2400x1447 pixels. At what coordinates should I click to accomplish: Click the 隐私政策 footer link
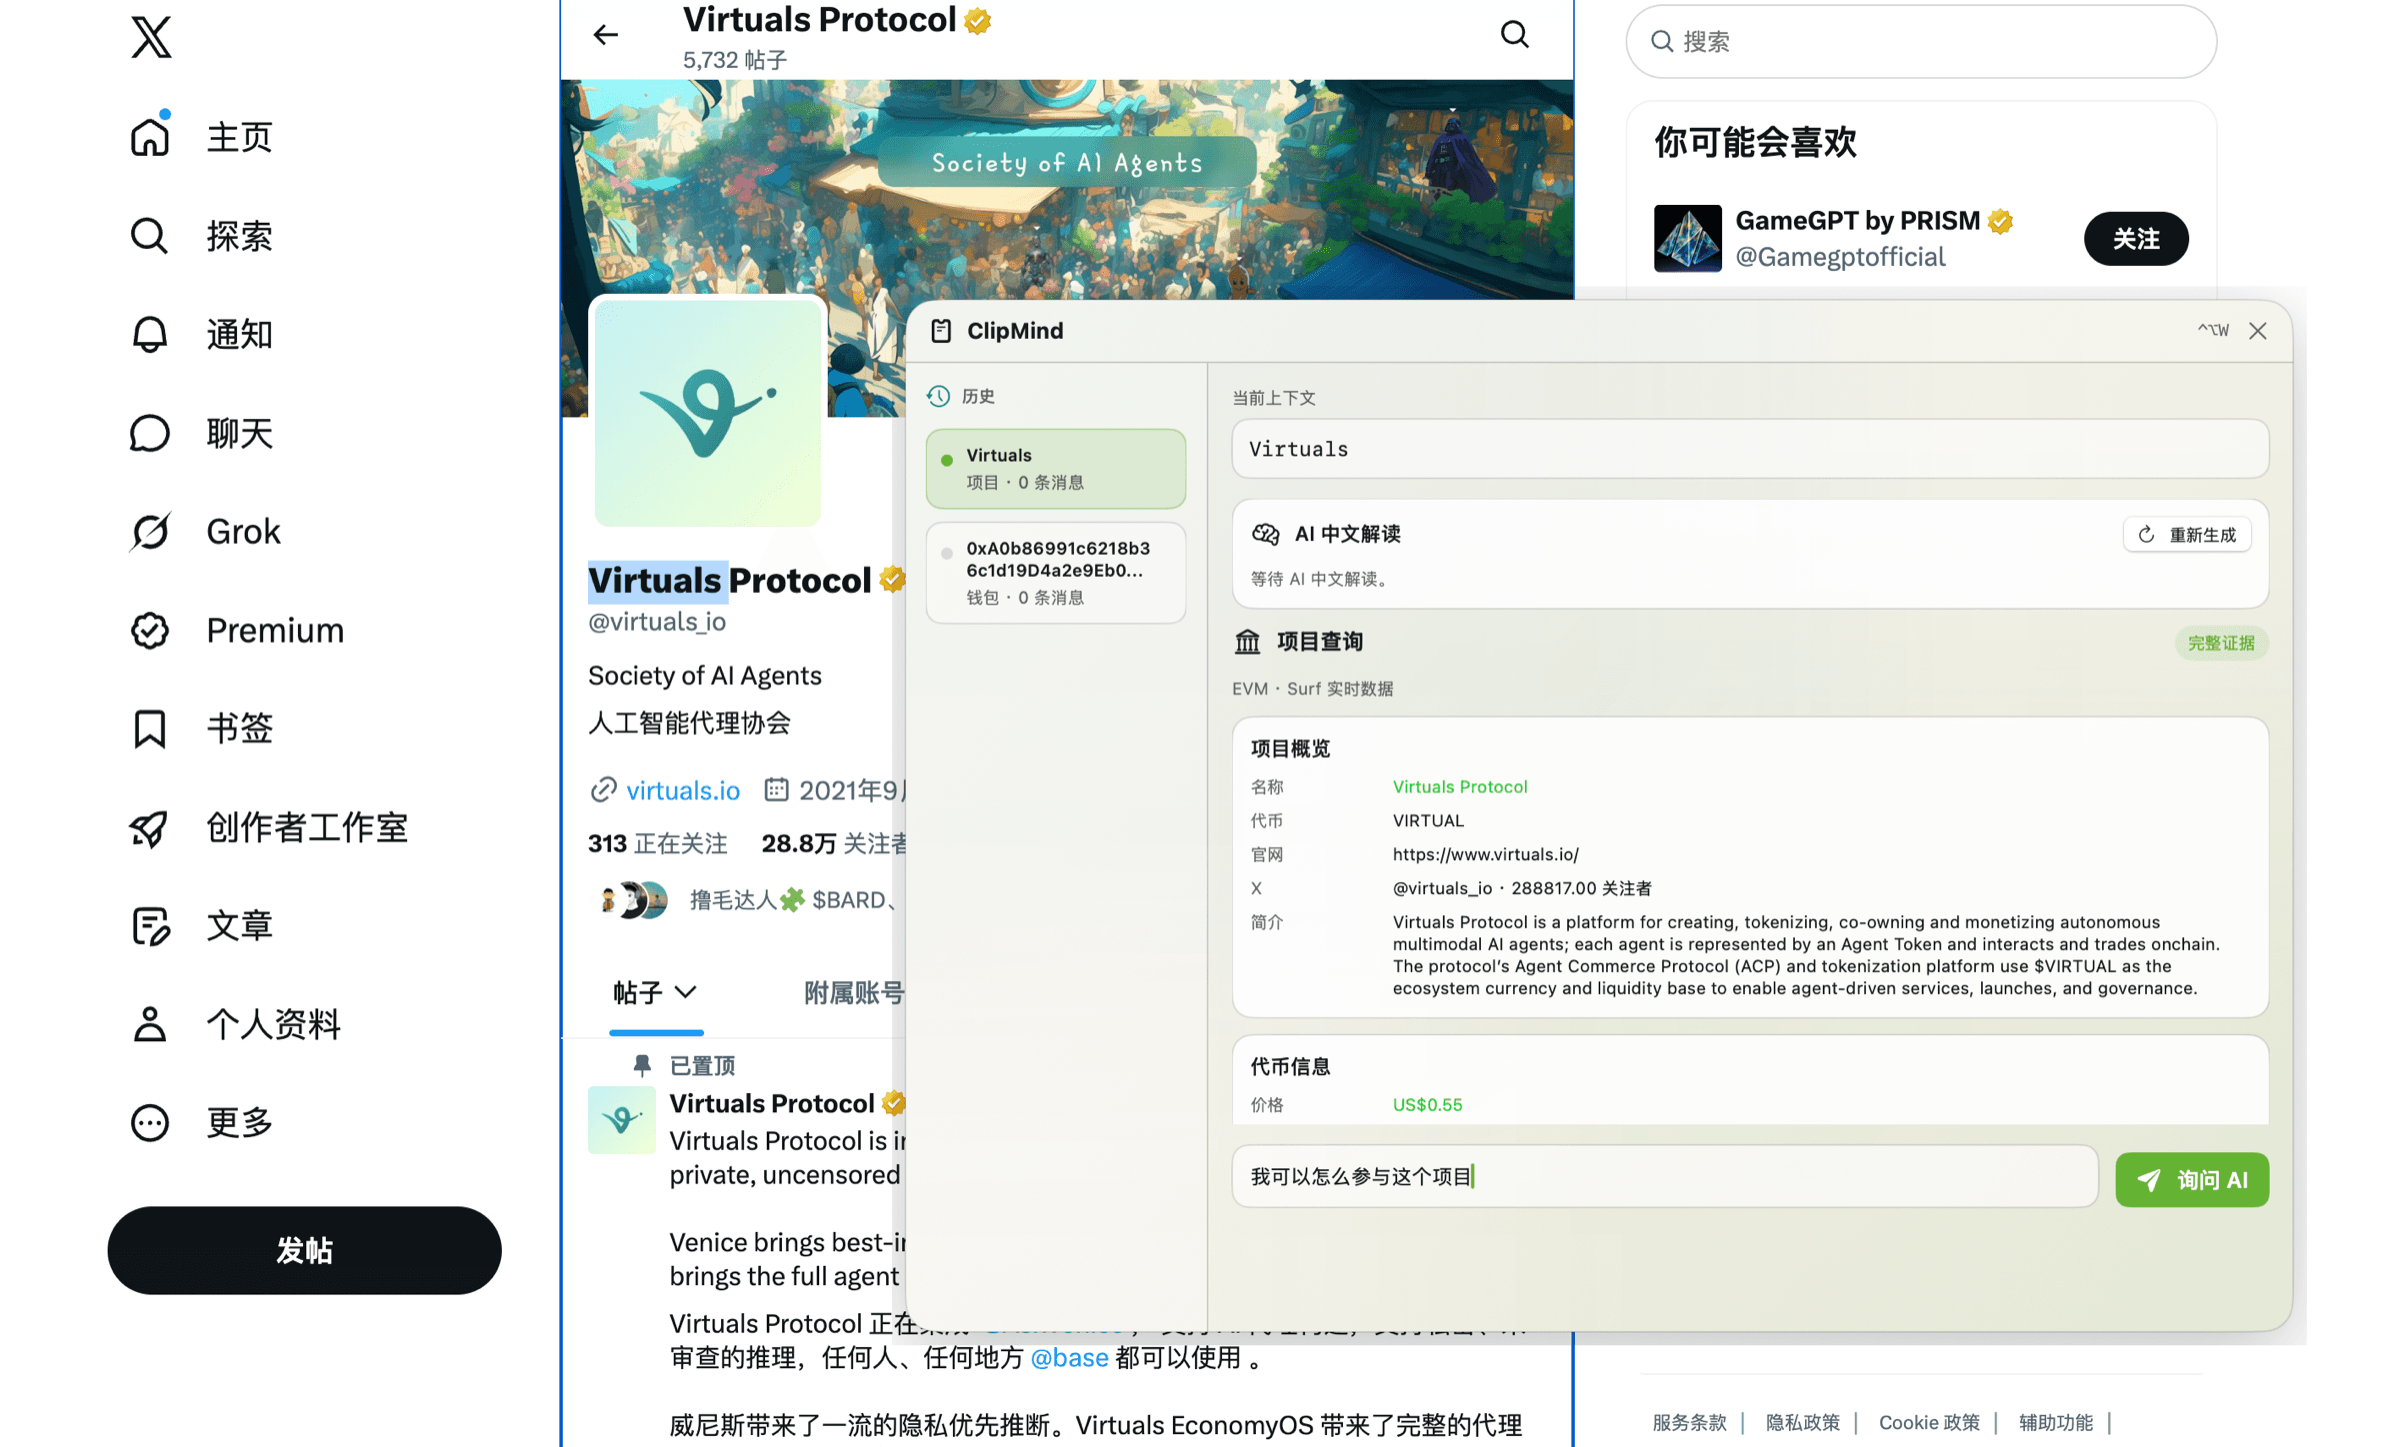coord(1802,1422)
